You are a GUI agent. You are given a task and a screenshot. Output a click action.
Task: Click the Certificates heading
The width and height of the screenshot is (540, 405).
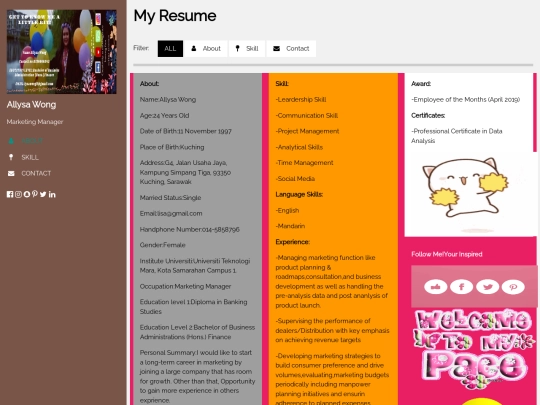tap(428, 116)
